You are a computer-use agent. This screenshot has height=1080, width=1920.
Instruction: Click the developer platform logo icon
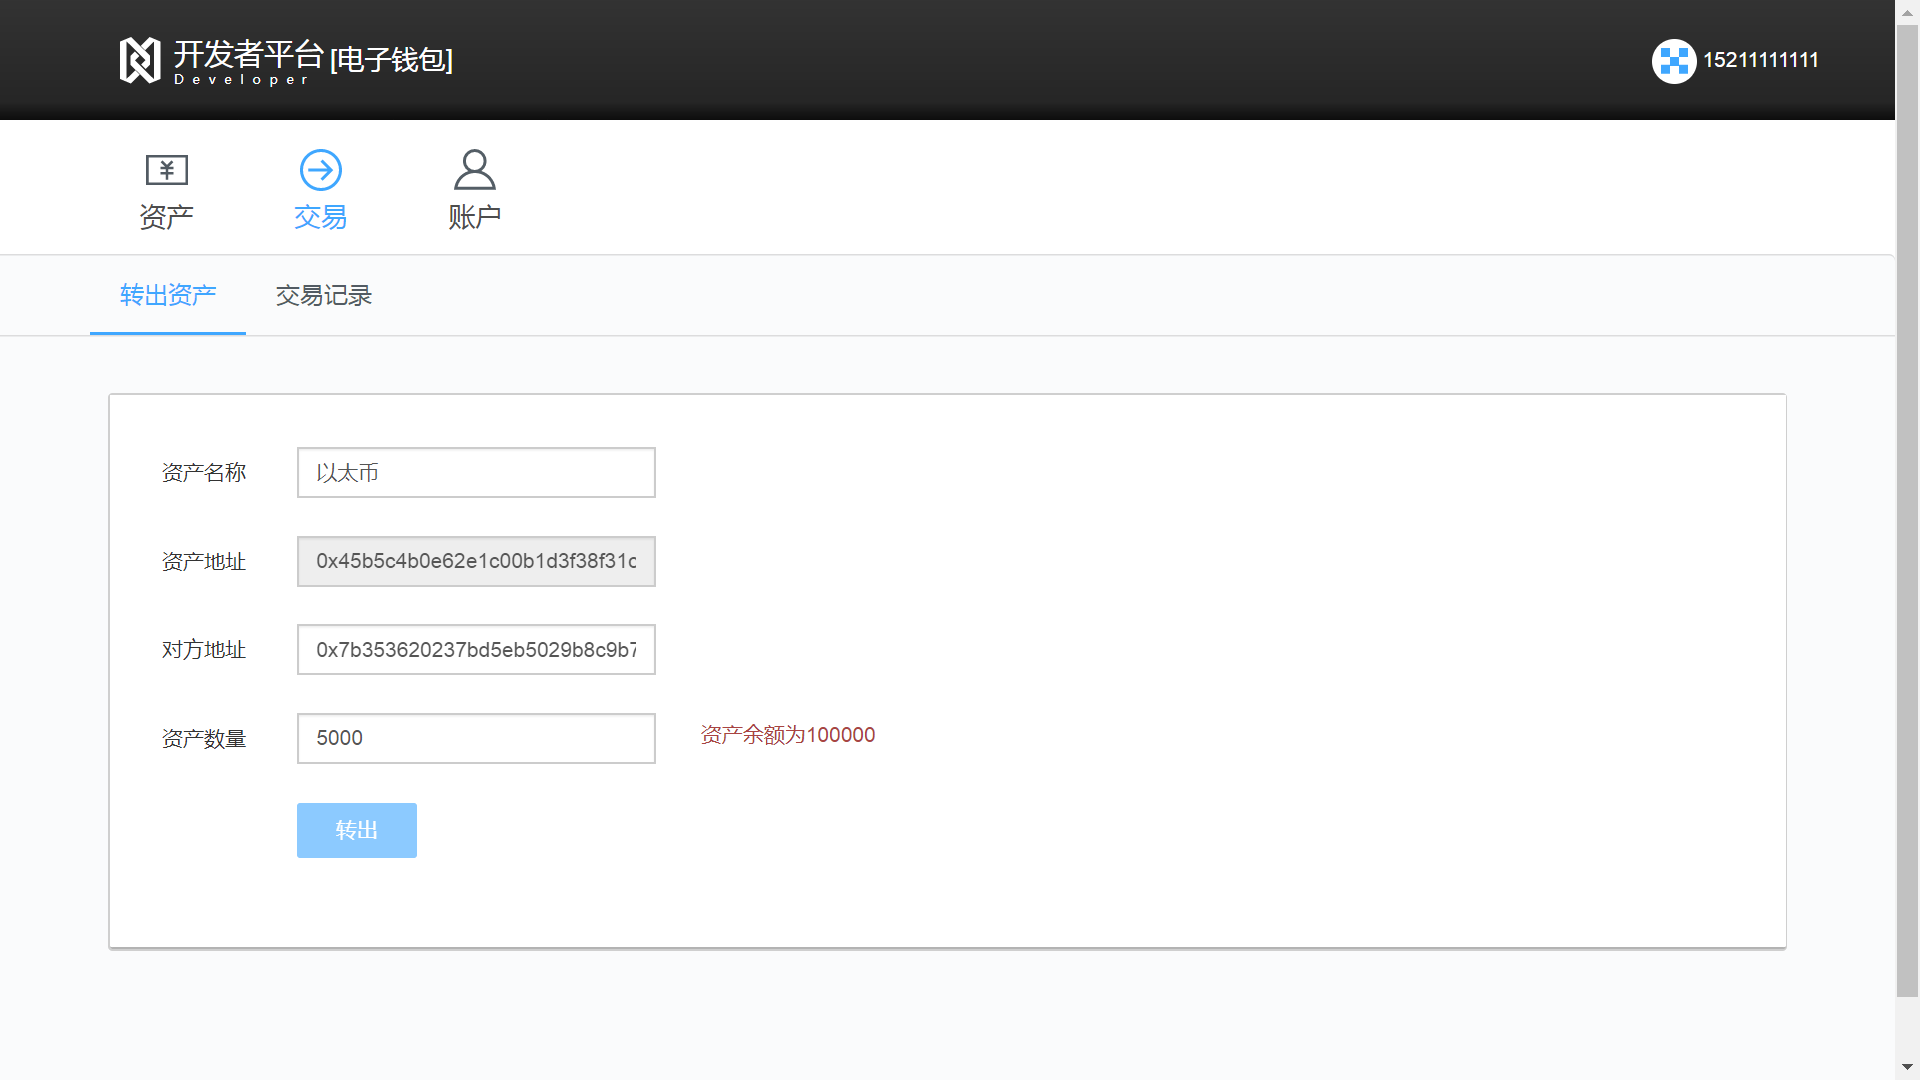(140, 60)
